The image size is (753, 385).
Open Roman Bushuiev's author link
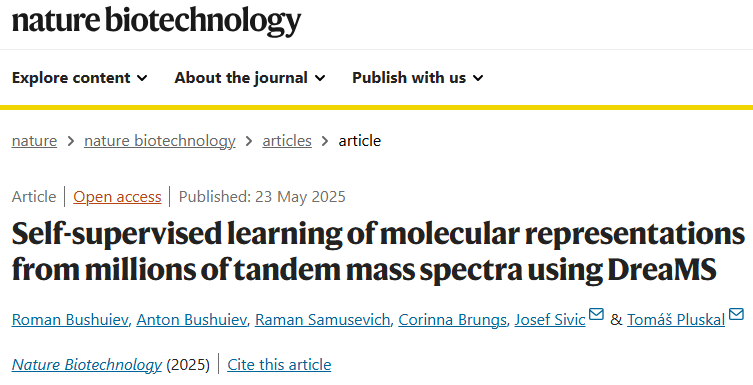point(70,320)
